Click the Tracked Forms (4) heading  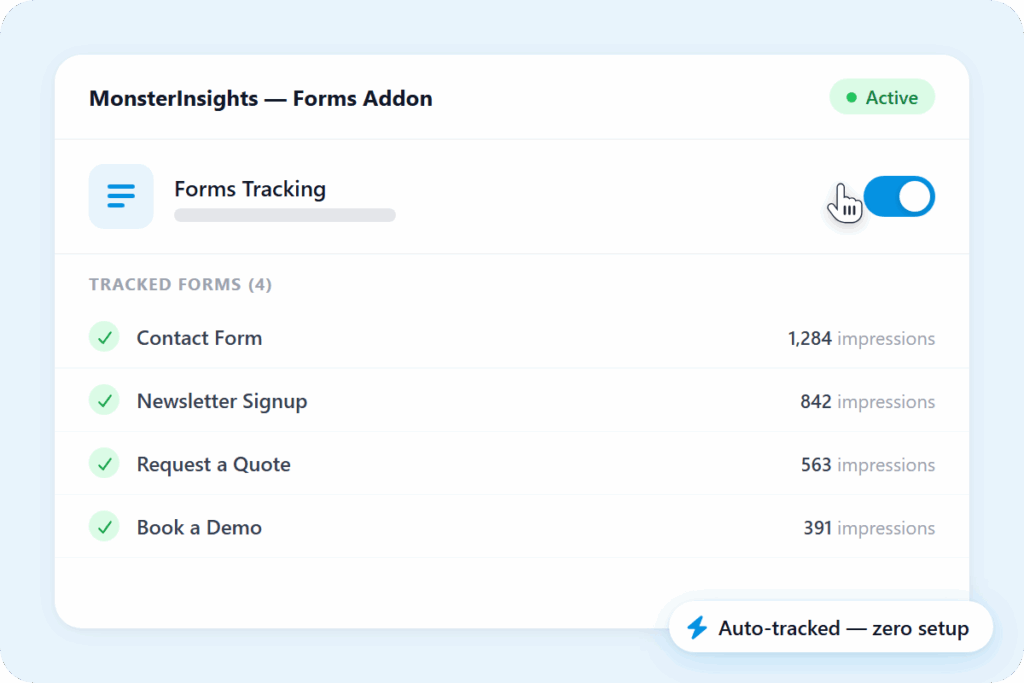point(180,285)
